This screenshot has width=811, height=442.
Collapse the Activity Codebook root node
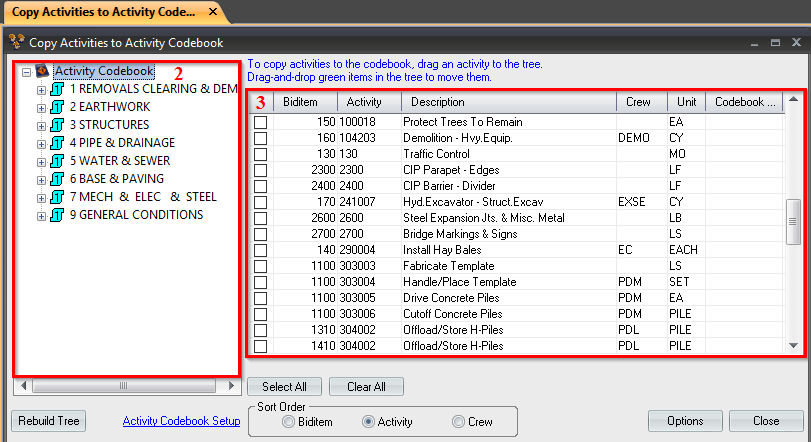coord(26,72)
